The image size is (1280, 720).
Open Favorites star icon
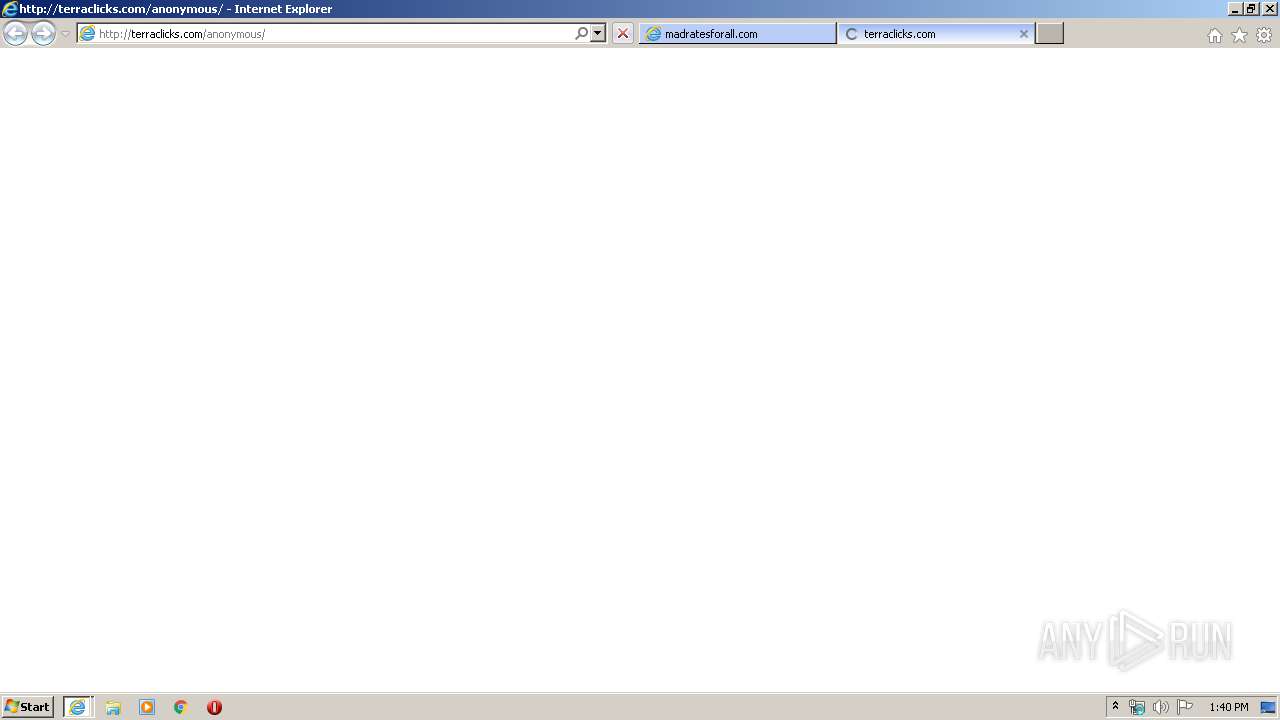click(x=1239, y=35)
